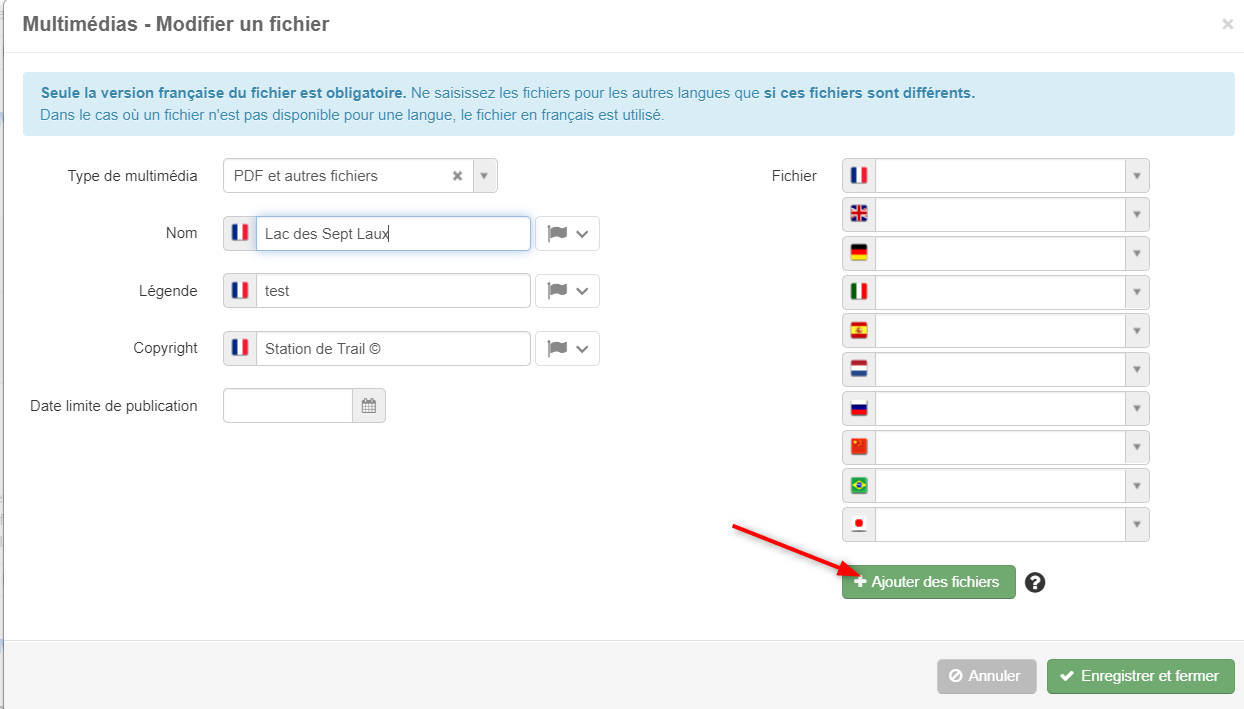Screen dimensions: 1244x709
Task: Expand the Russian file dropdown
Action: pos(1137,409)
